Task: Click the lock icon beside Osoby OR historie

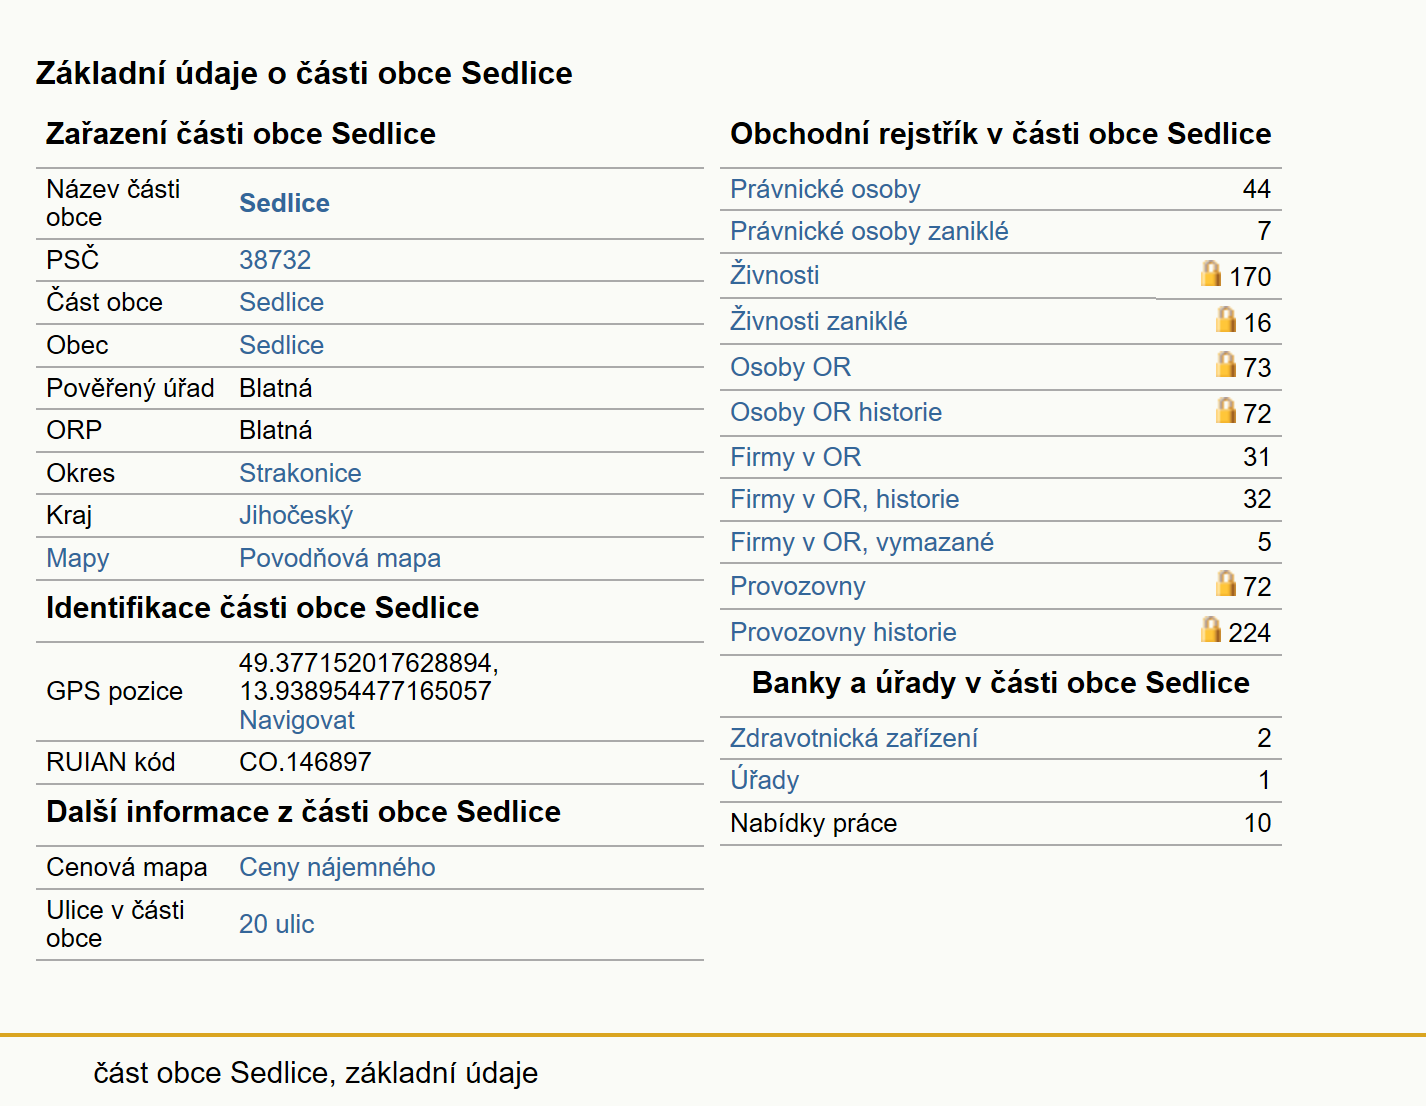Action: click(1226, 410)
